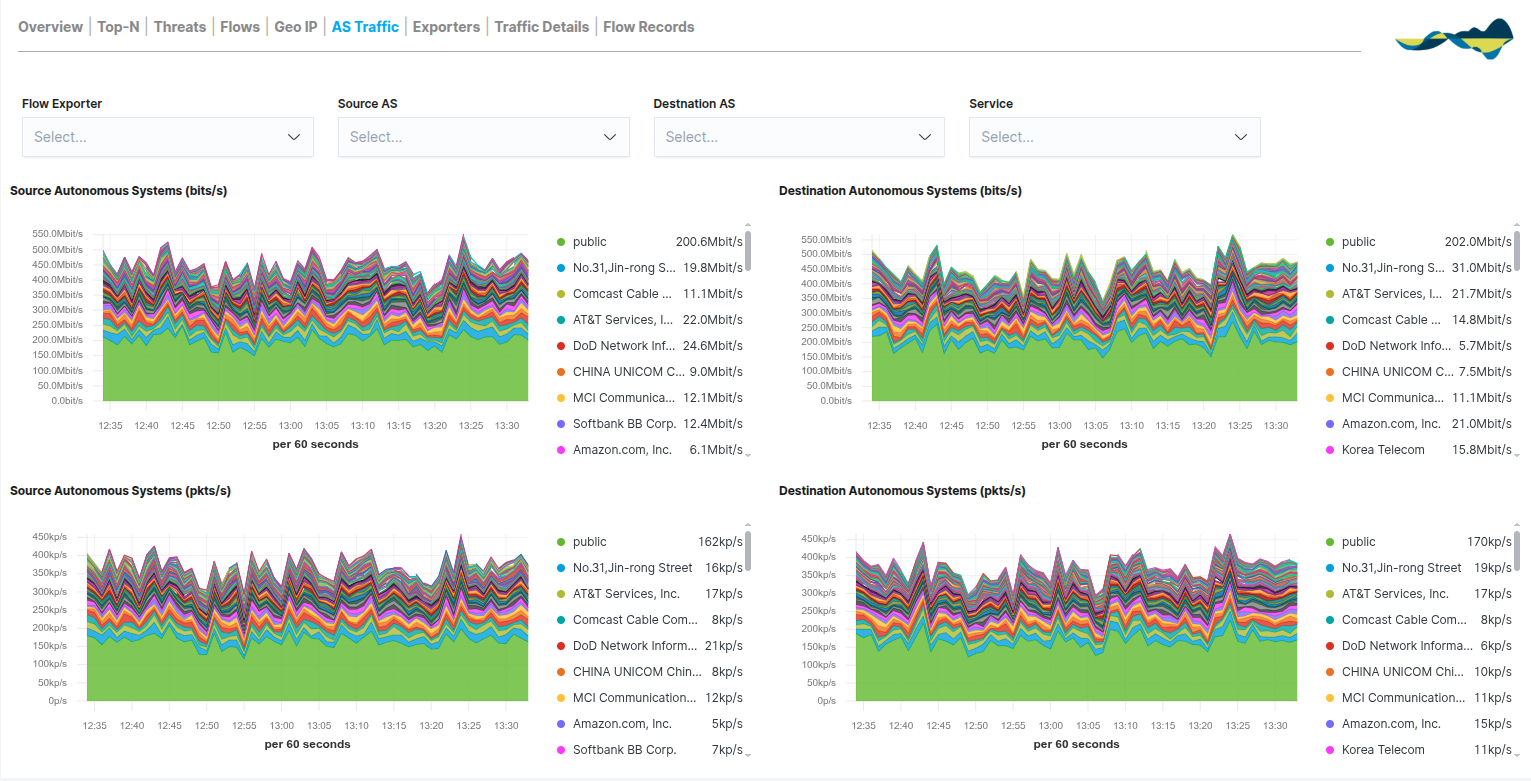Open the Source AS dropdown
The image size is (1531, 781).
pos(484,137)
